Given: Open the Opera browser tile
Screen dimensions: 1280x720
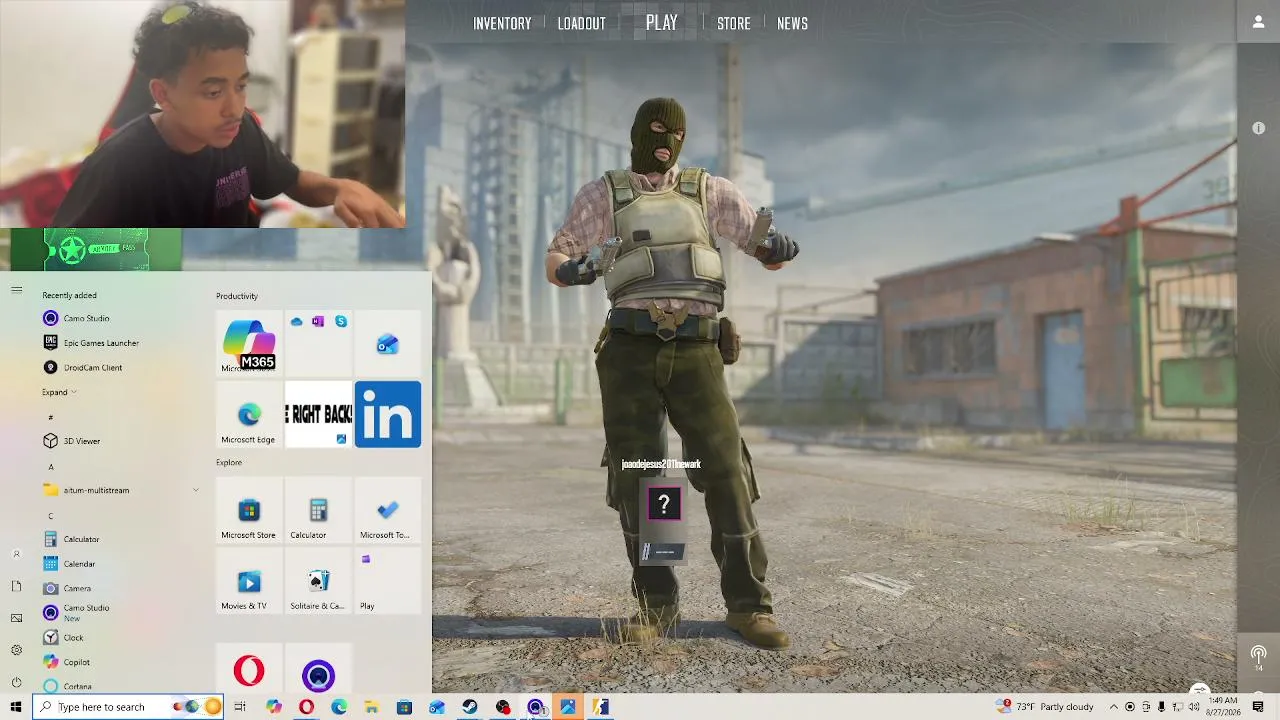Looking at the screenshot, I should [249, 669].
